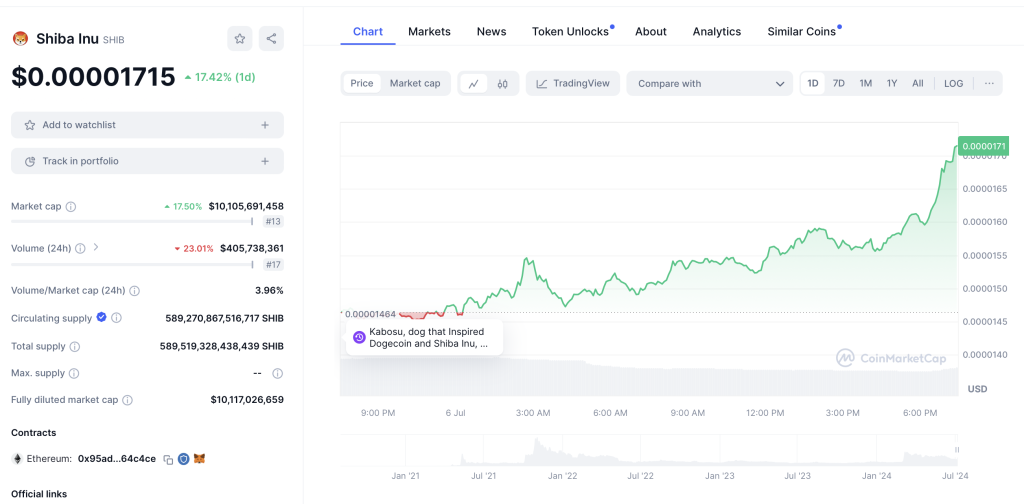Click the #17 volume rank badge
1024x504 pixels.
(x=273, y=264)
